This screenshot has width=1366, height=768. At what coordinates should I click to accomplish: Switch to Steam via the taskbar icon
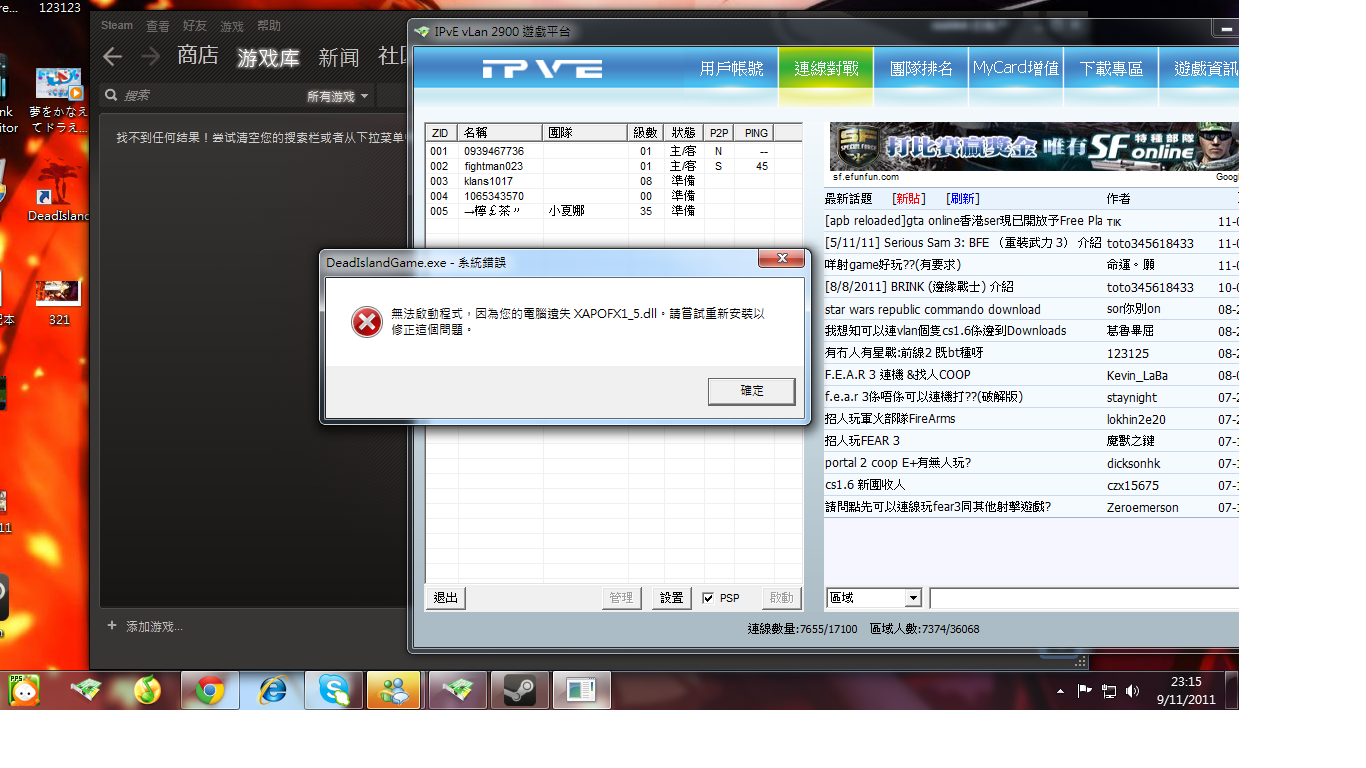tap(519, 689)
